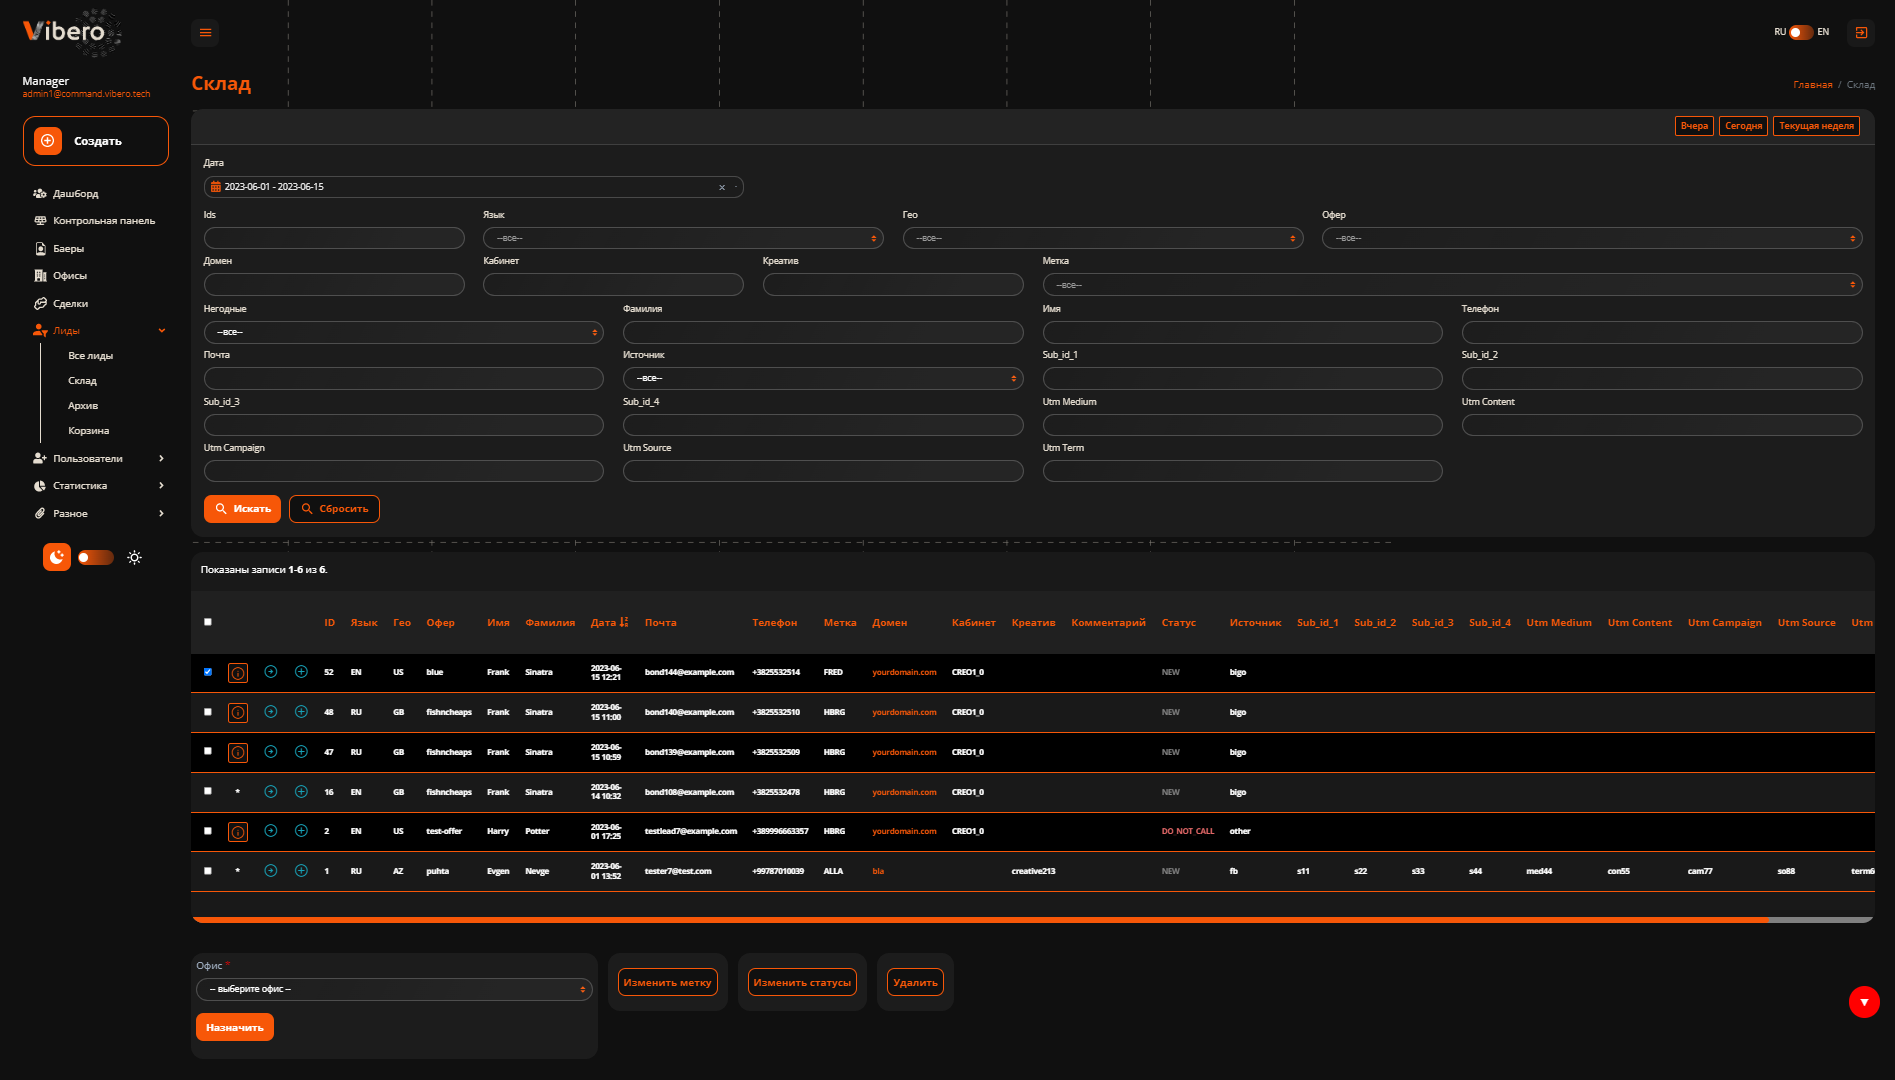Open info icon for lead ID 52

238,673
